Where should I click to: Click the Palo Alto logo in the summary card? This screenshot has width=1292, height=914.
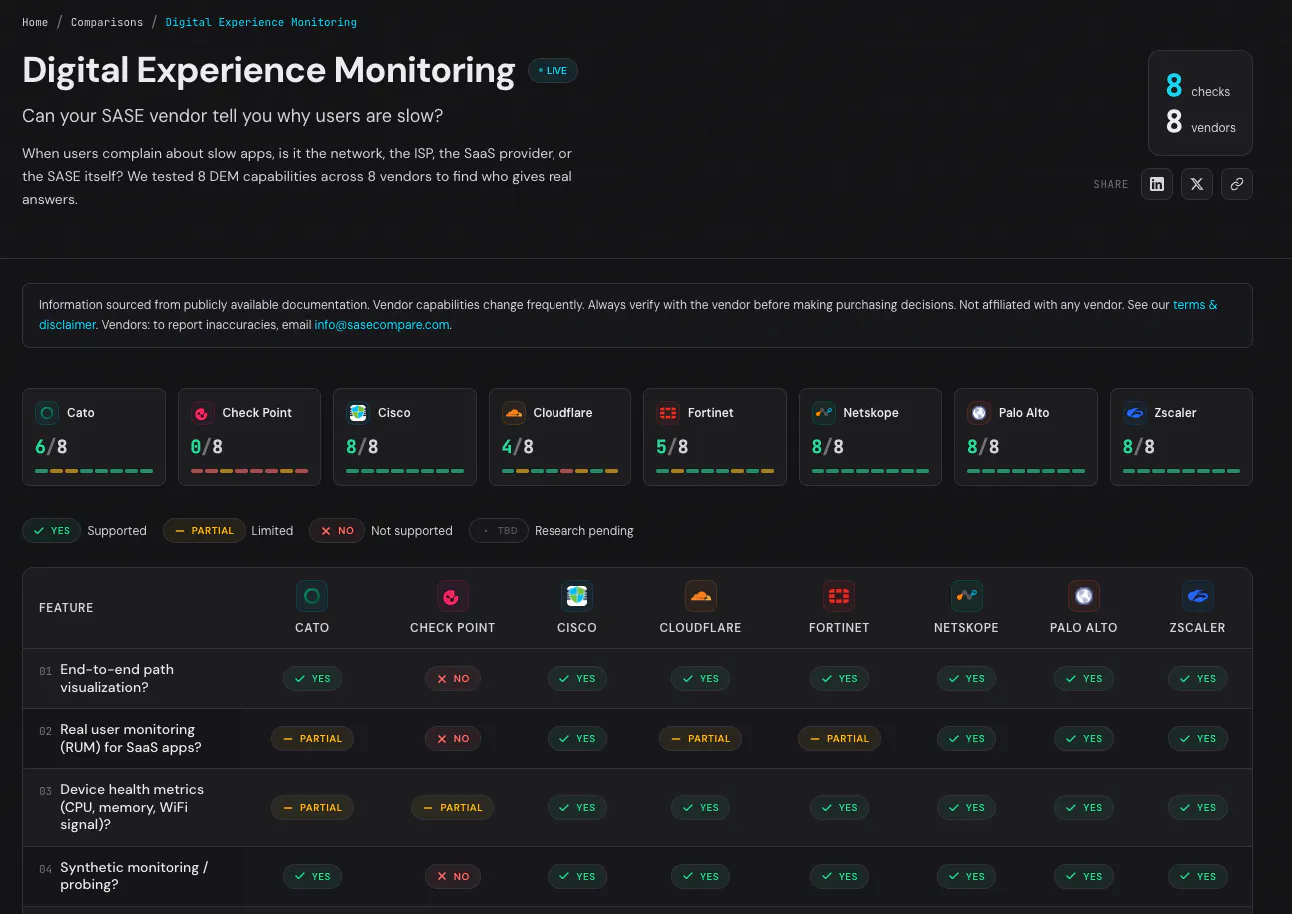(979, 413)
